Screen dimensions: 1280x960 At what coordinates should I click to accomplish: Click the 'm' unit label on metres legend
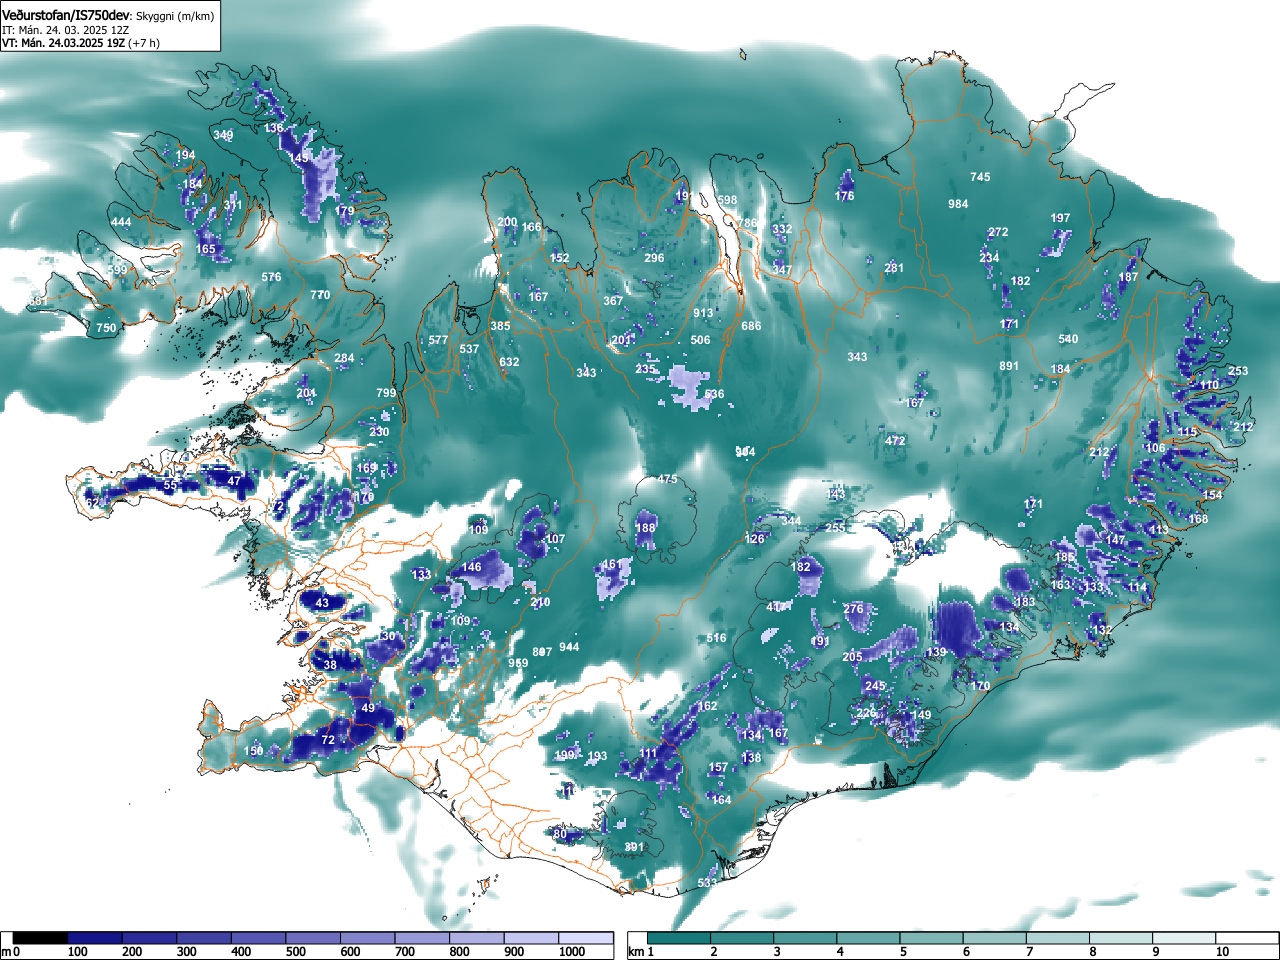(6, 952)
